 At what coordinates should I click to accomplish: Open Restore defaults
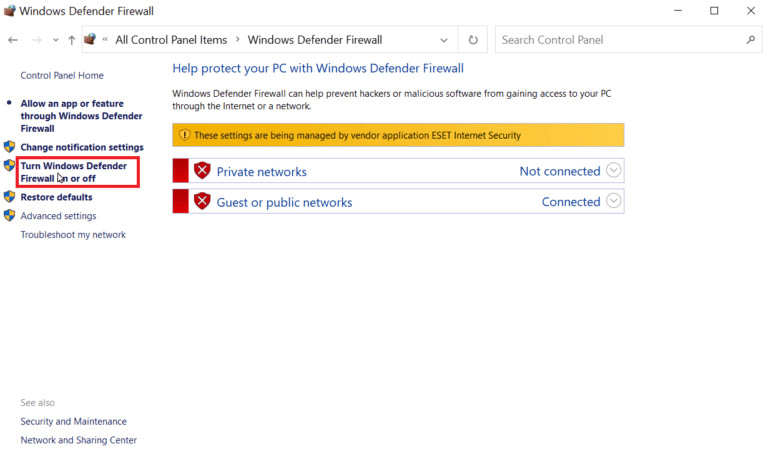pos(56,197)
